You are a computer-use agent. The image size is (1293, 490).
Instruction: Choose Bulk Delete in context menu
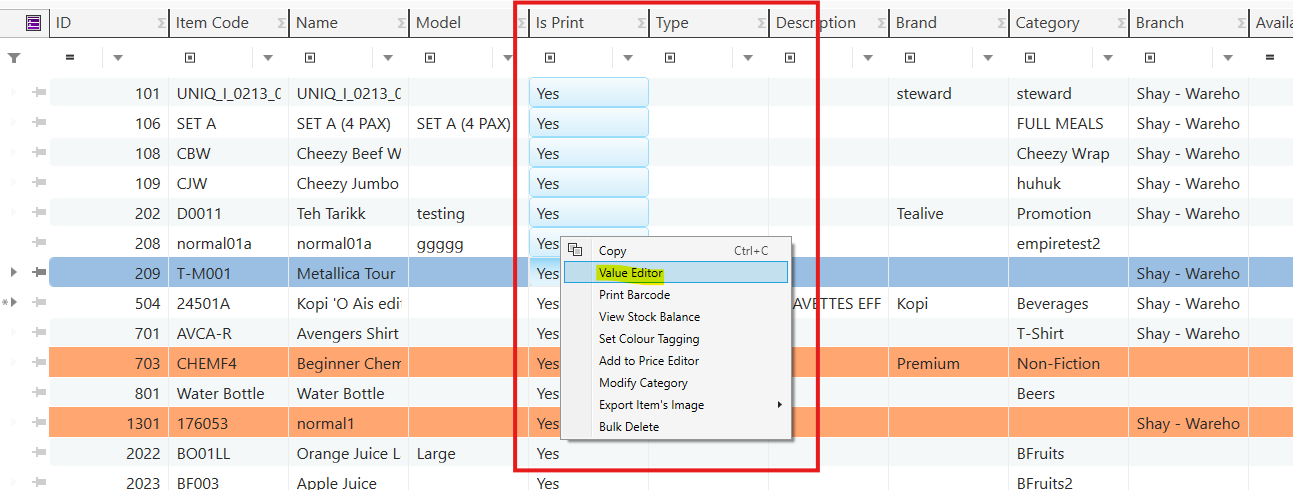click(628, 427)
